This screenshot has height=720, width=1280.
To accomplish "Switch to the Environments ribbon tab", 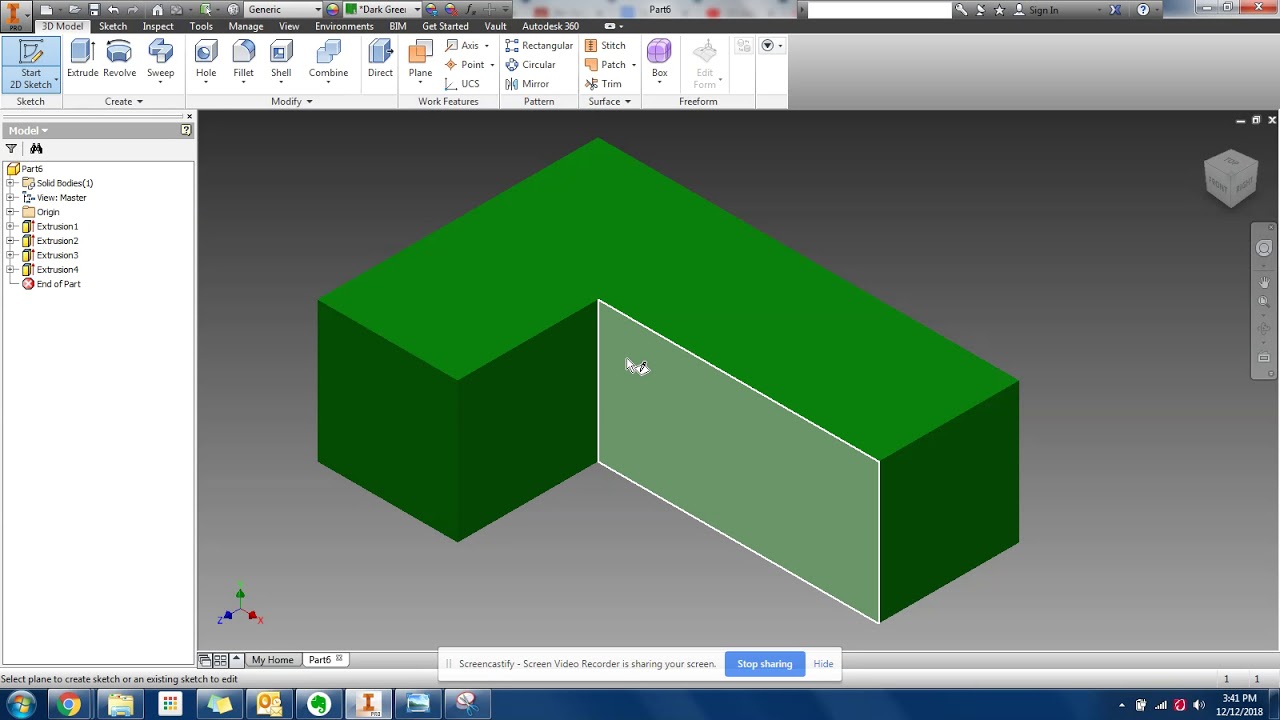I will pos(344,26).
